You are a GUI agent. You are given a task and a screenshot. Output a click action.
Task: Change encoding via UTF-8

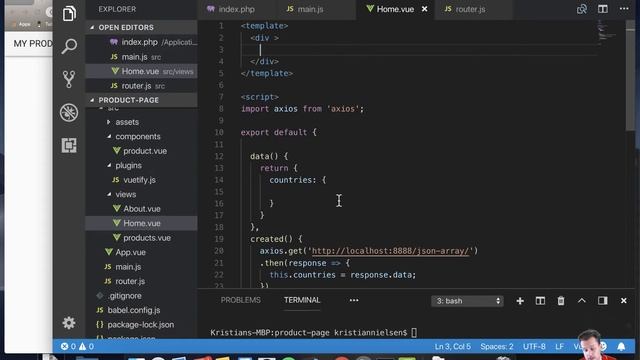click(534, 347)
